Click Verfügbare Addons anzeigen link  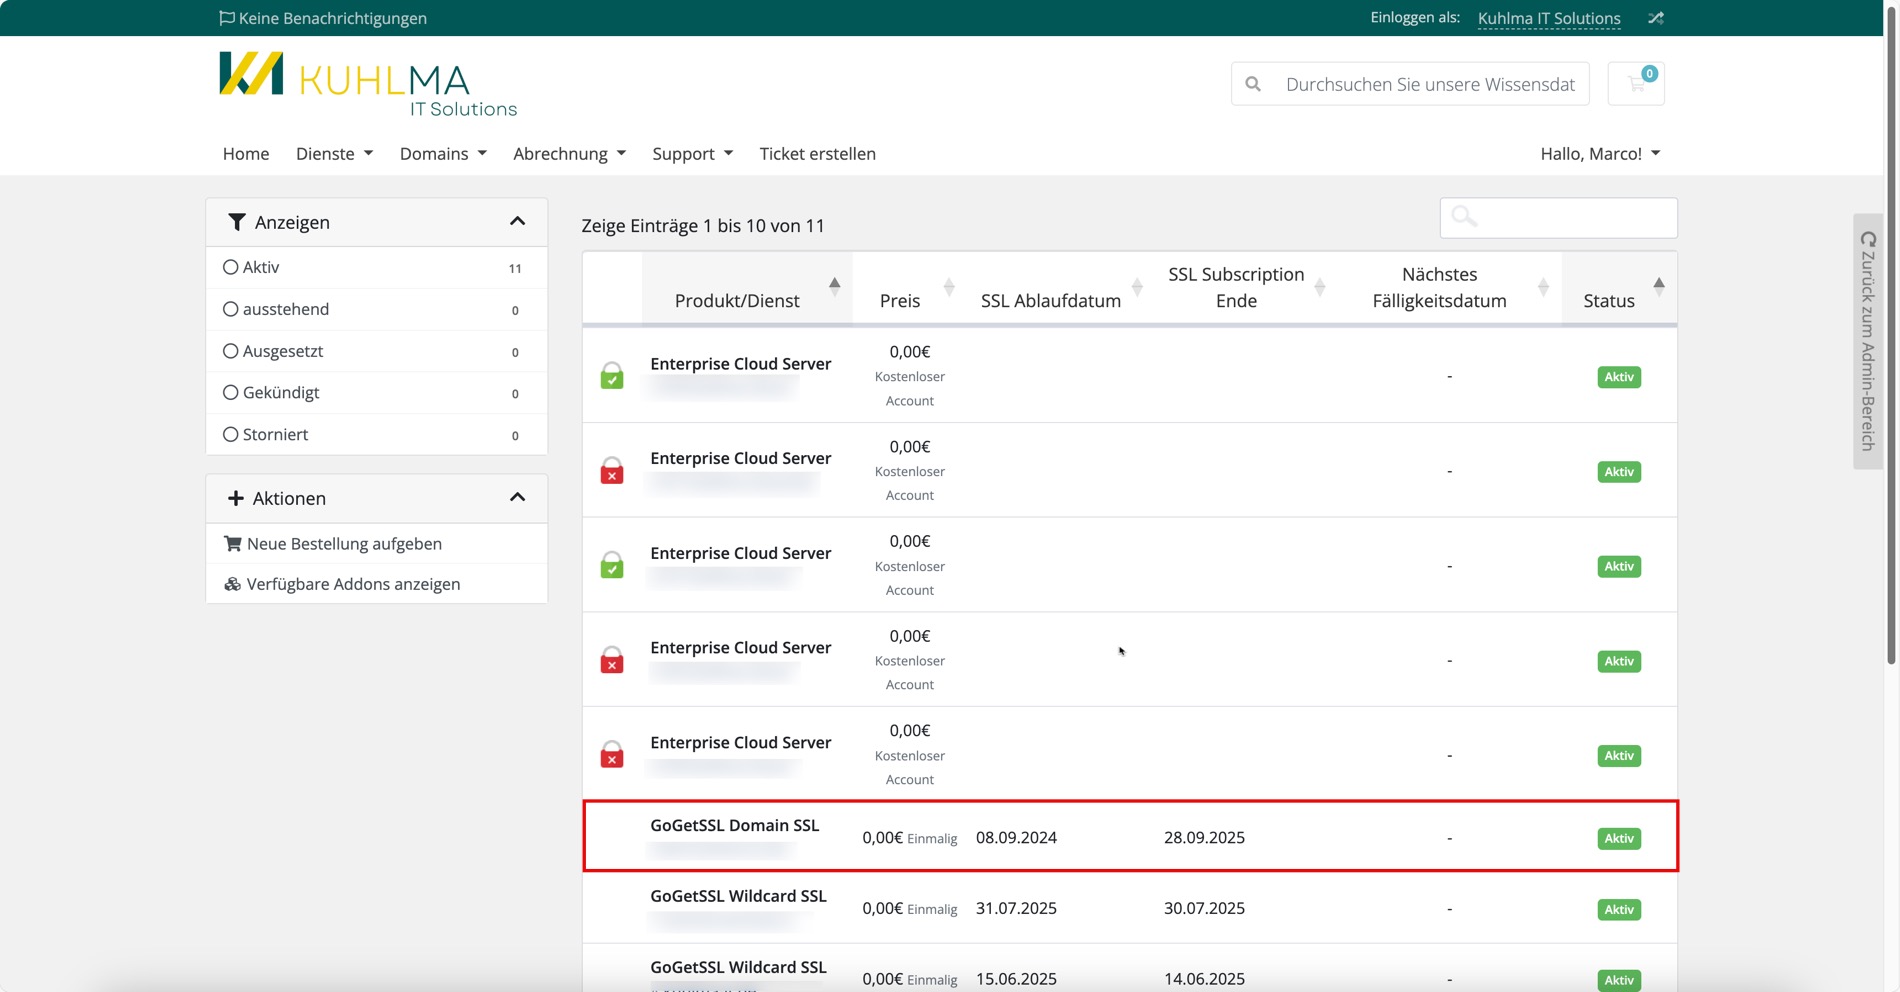click(x=353, y=584)
